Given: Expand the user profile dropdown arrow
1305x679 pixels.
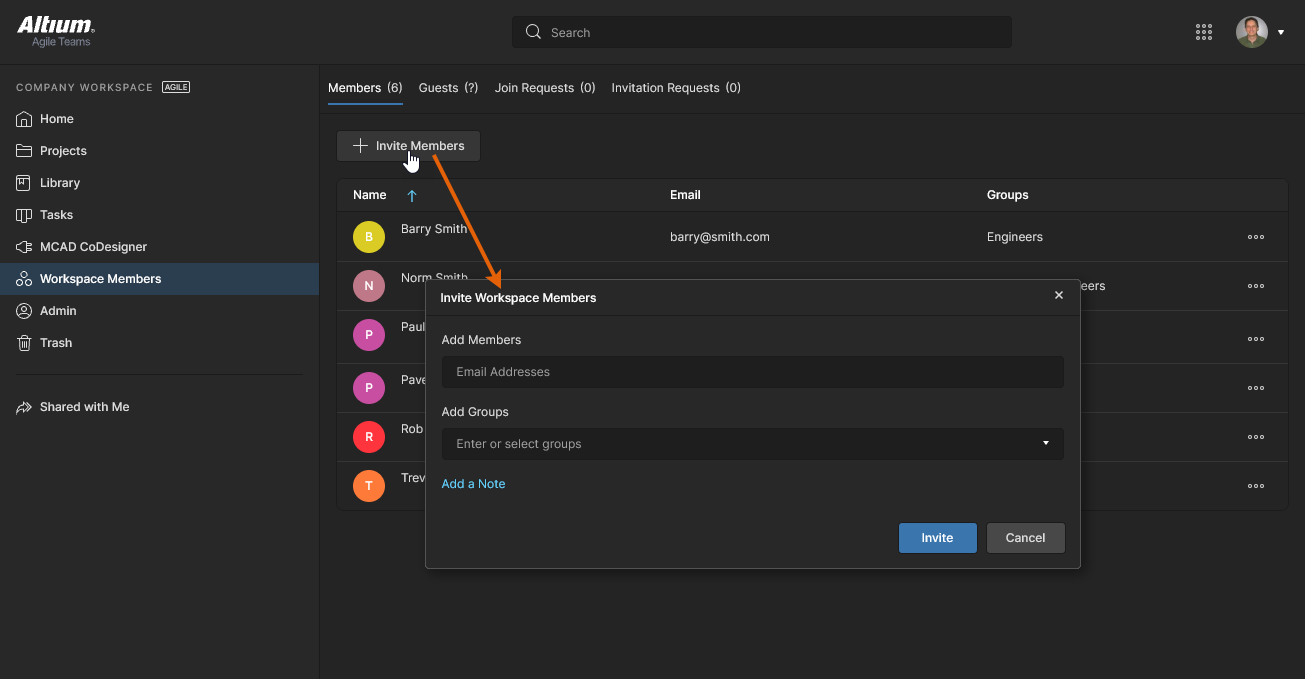Looking at the screenshot, I should [1281, 32].
